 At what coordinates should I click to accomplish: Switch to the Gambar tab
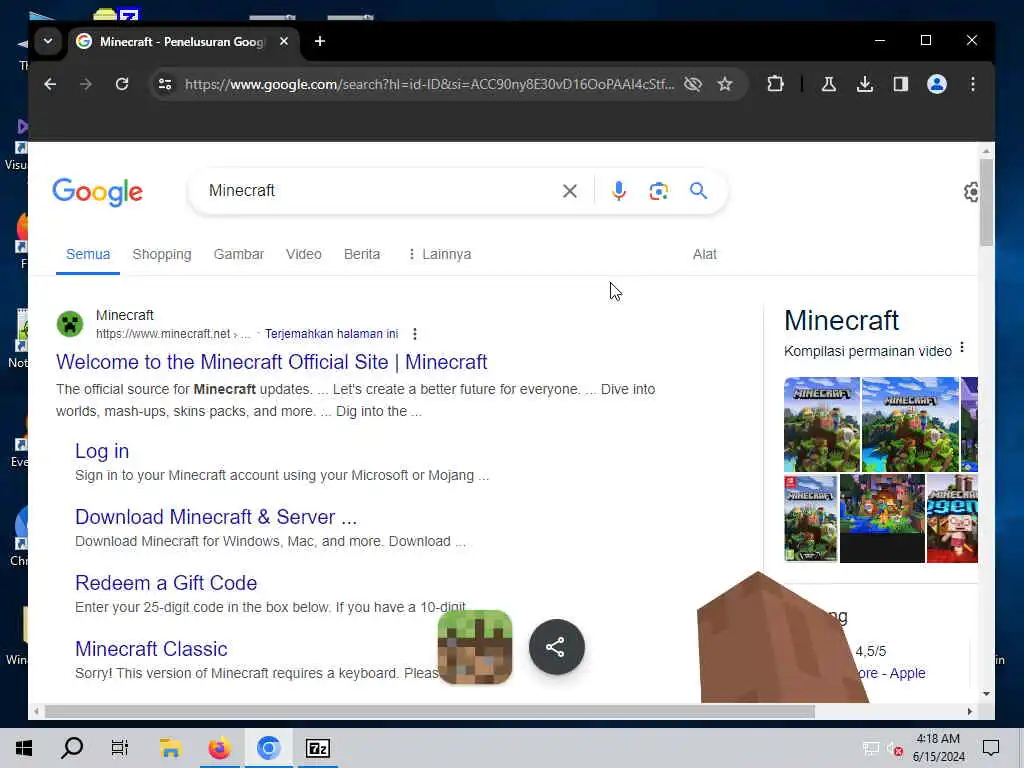pyautogui.click(x=238, y=254)
